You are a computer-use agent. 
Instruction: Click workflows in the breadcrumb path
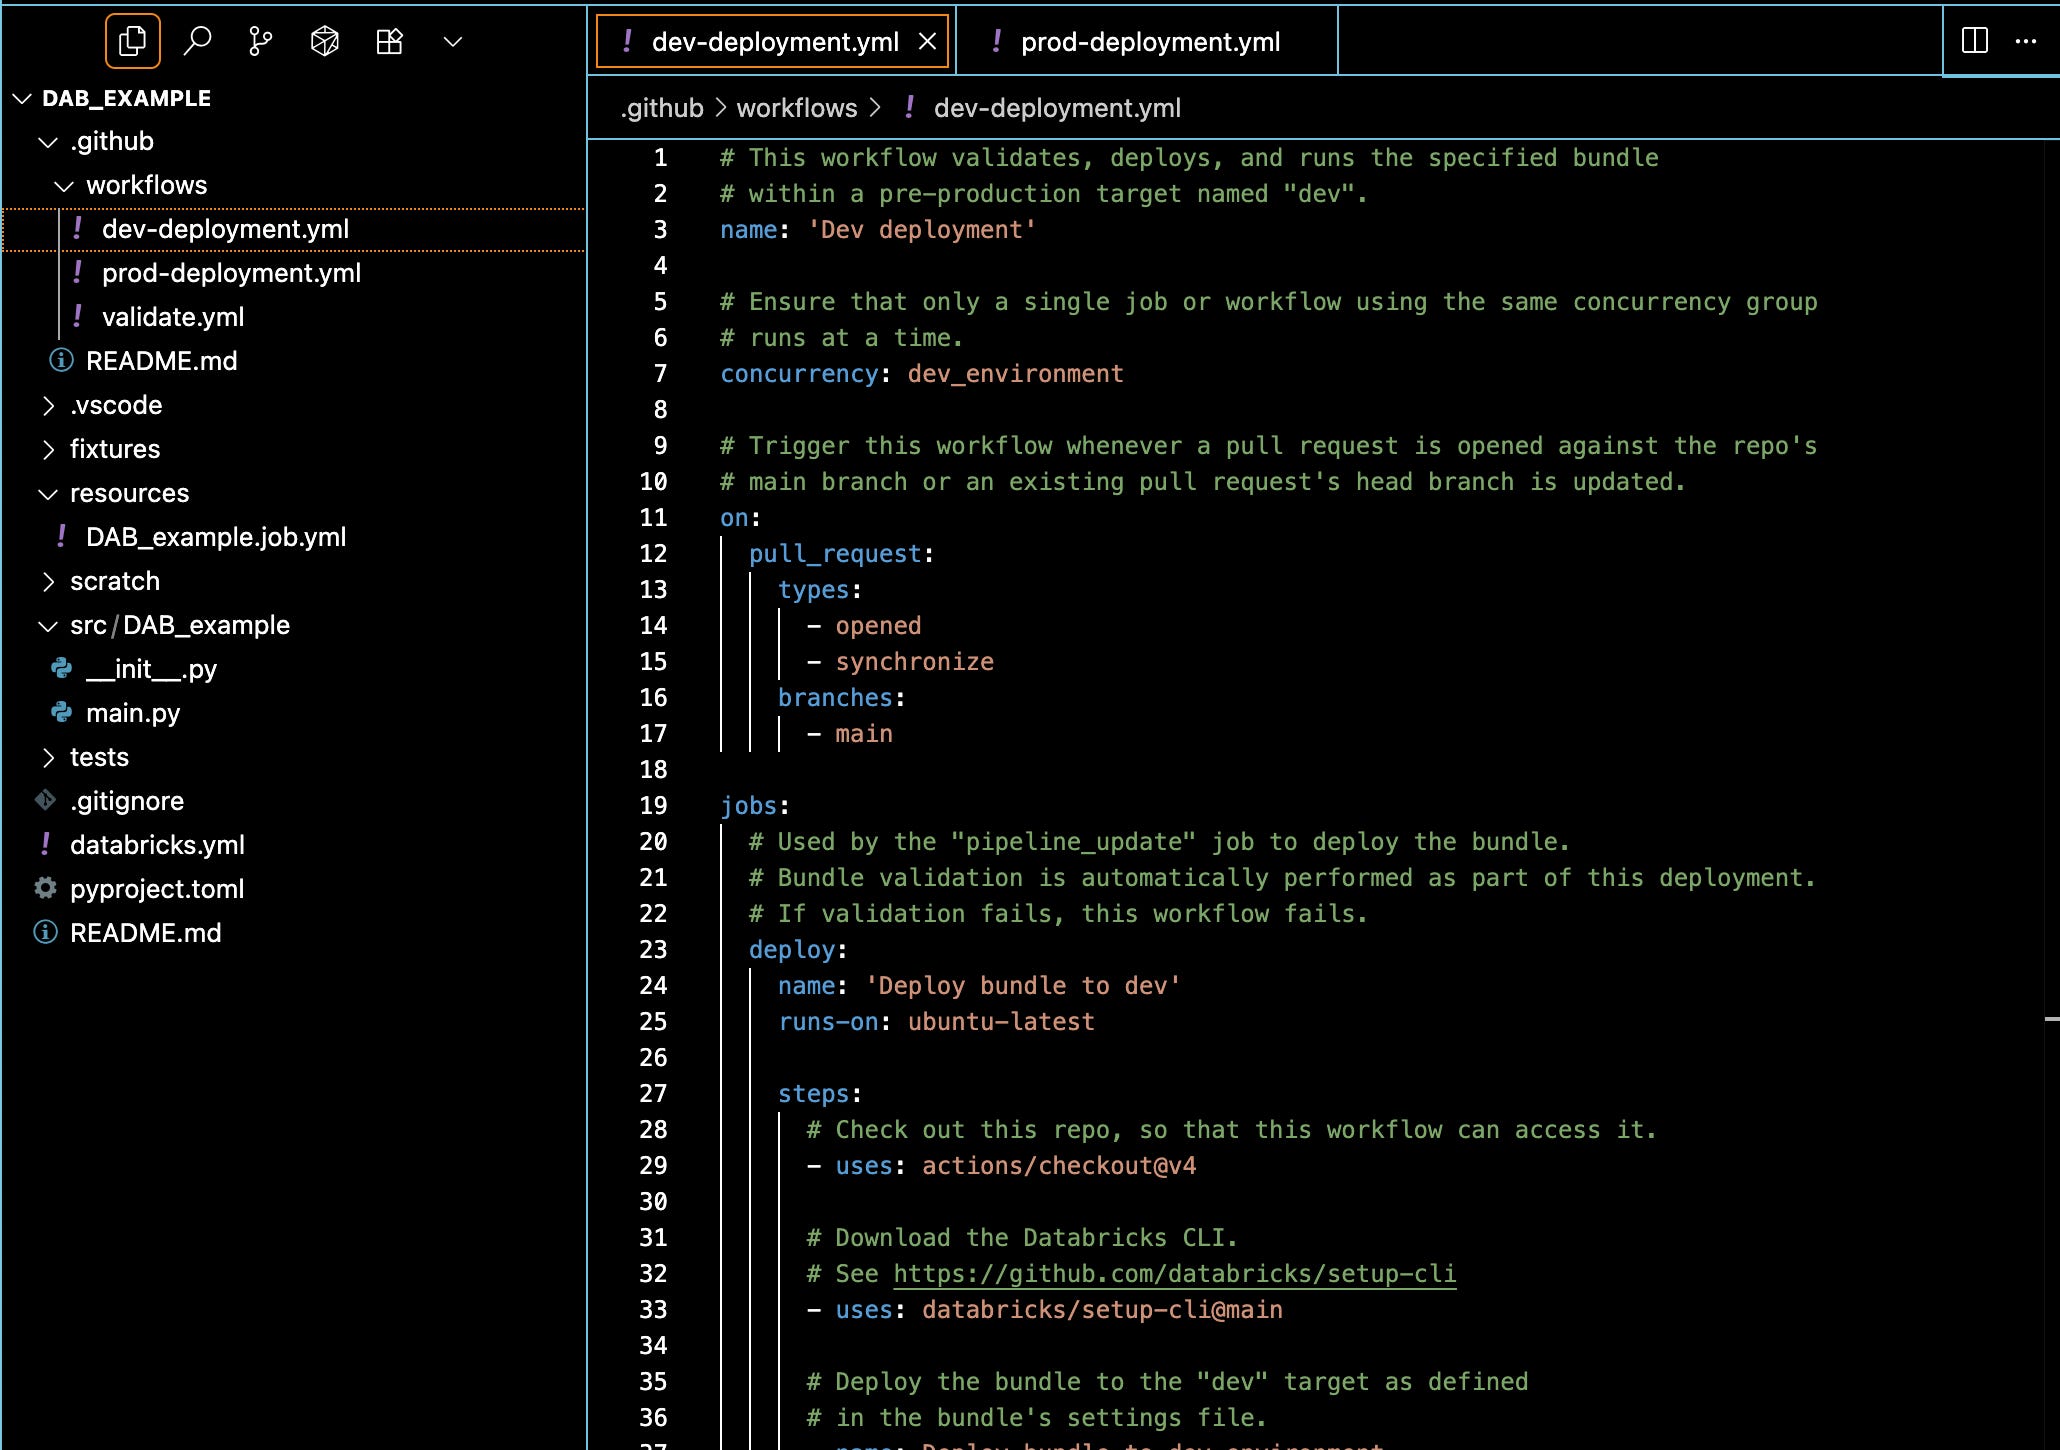(796, 108)
